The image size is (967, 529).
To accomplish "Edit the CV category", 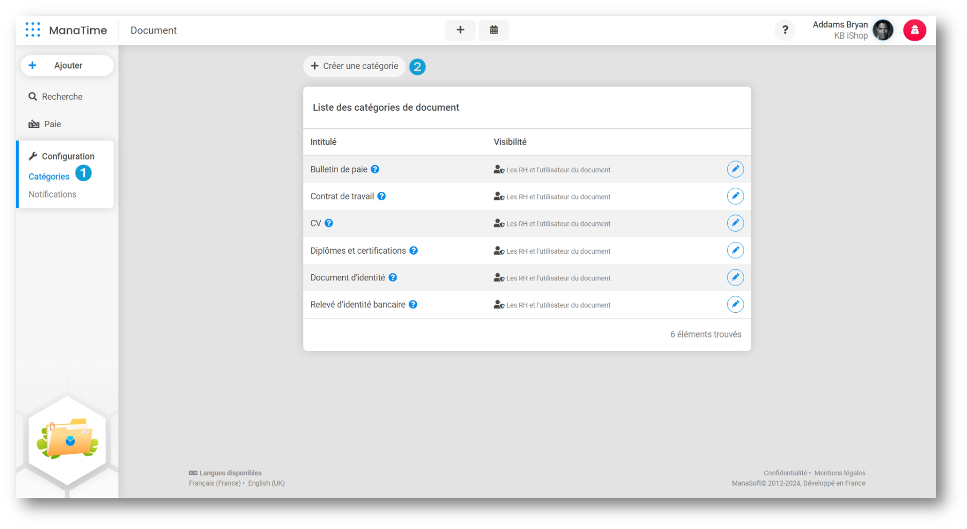I will pyautogui.click(x=735, y=223).
